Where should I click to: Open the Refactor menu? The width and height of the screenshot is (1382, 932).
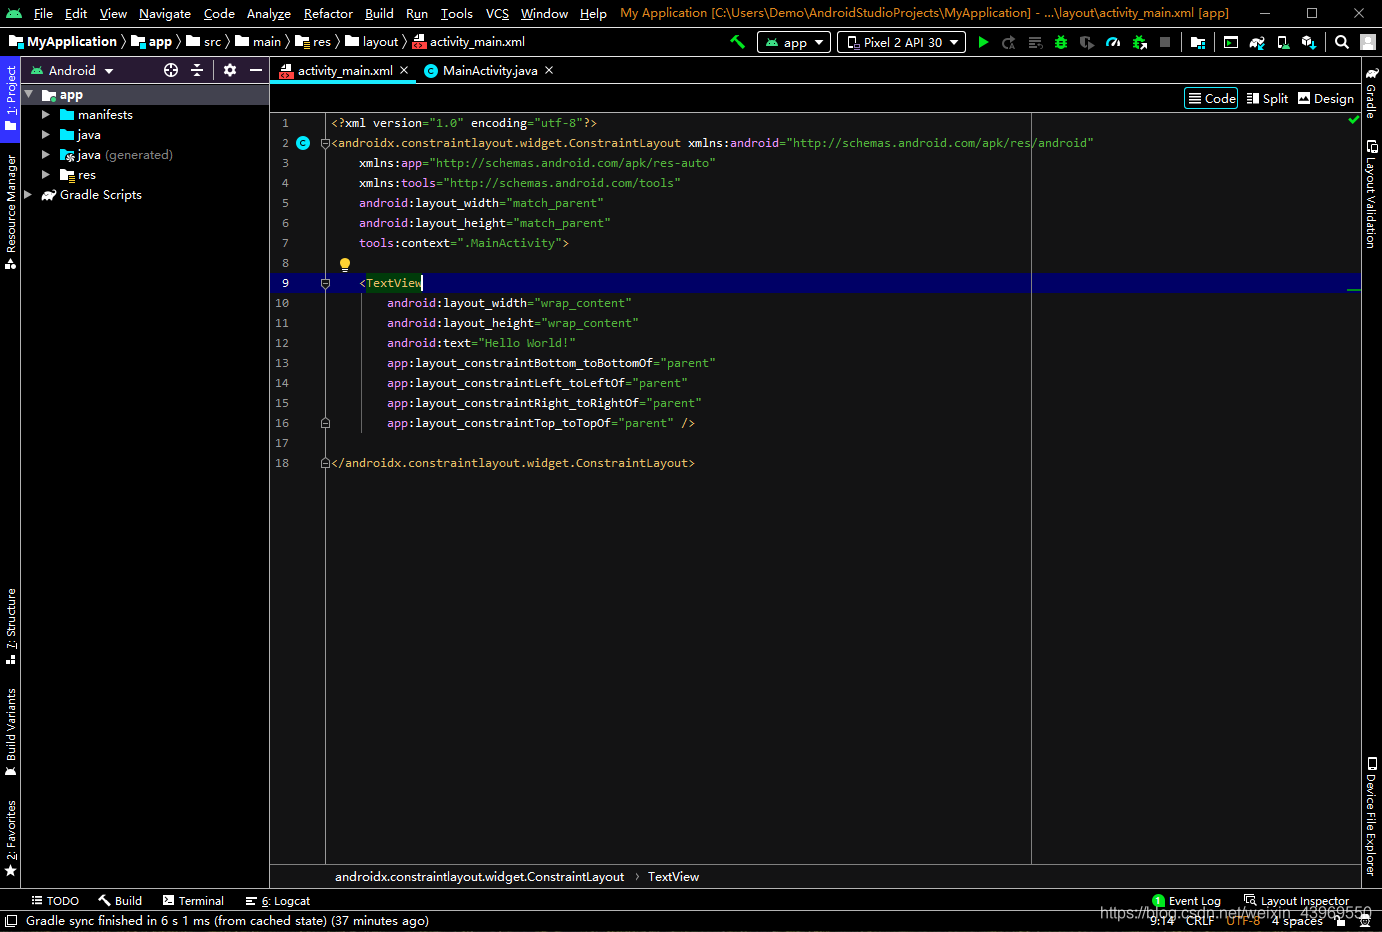328,13
